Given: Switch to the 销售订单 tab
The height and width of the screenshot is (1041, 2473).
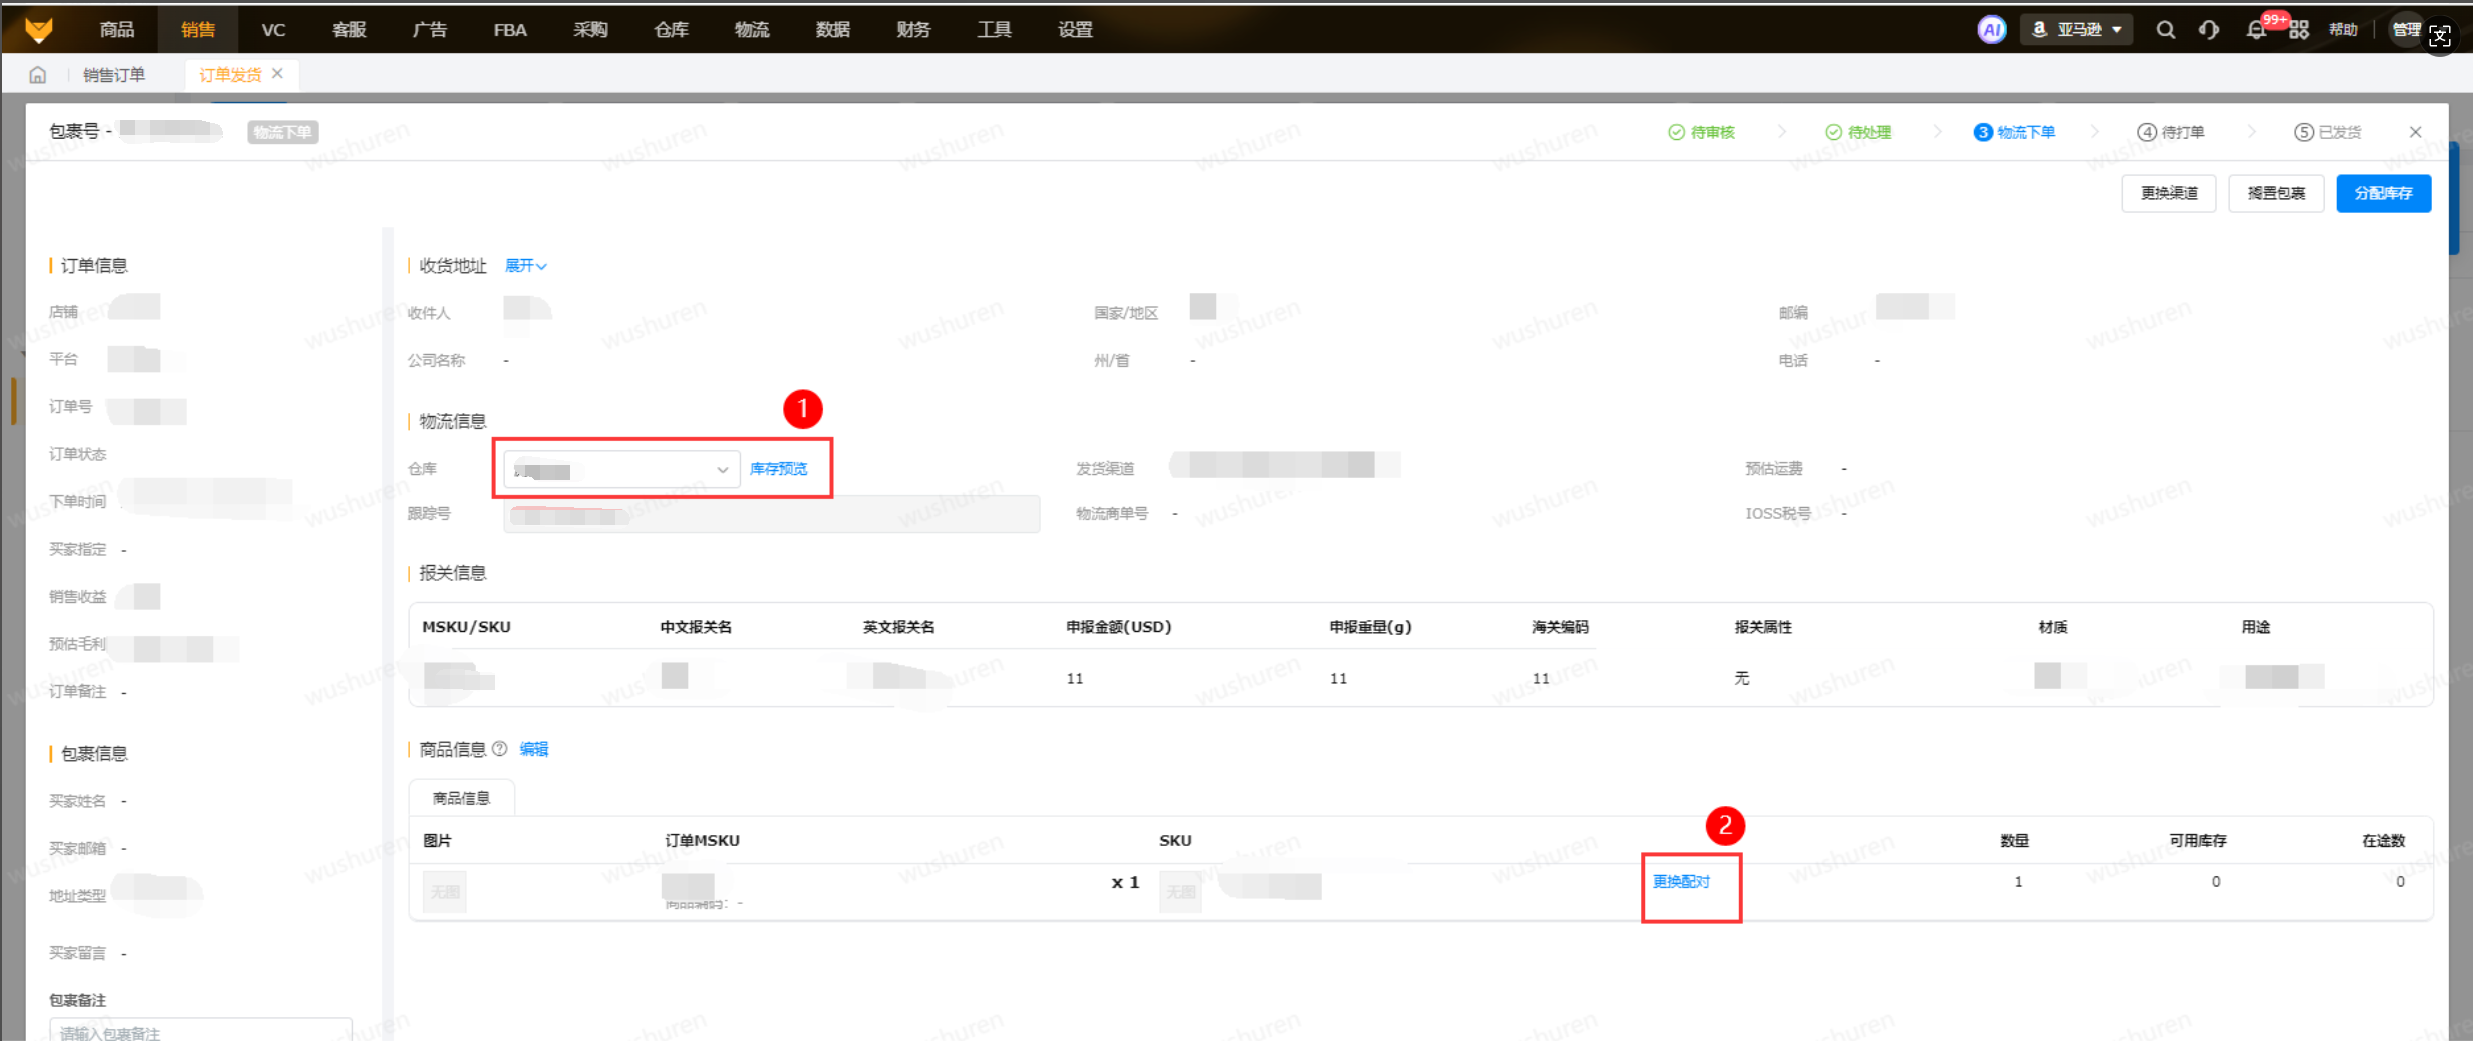Looking at the screenshot, I should pos(114,75).
